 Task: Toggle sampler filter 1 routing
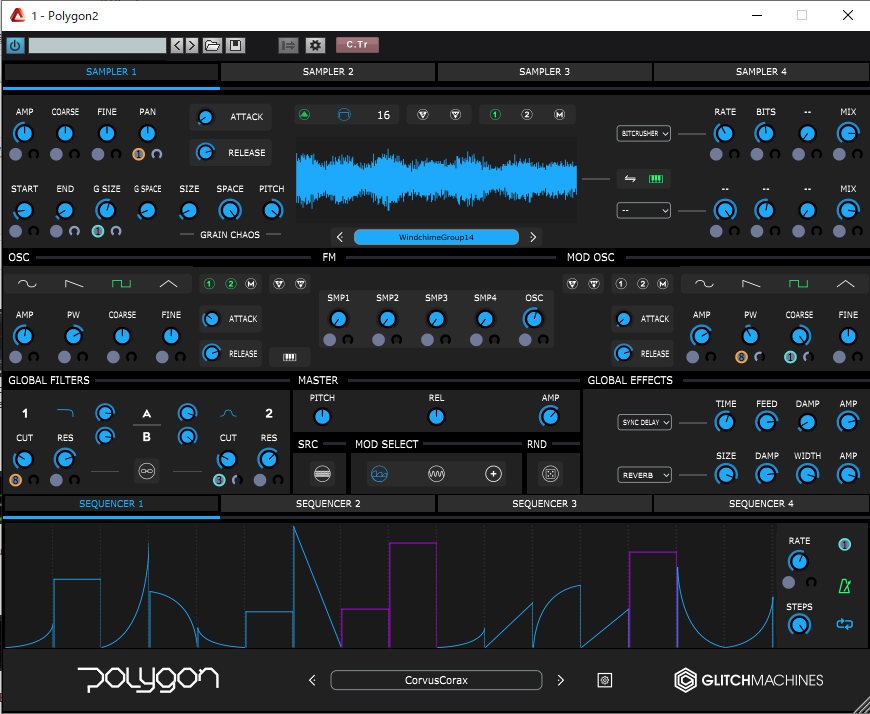tap(495, 115)
